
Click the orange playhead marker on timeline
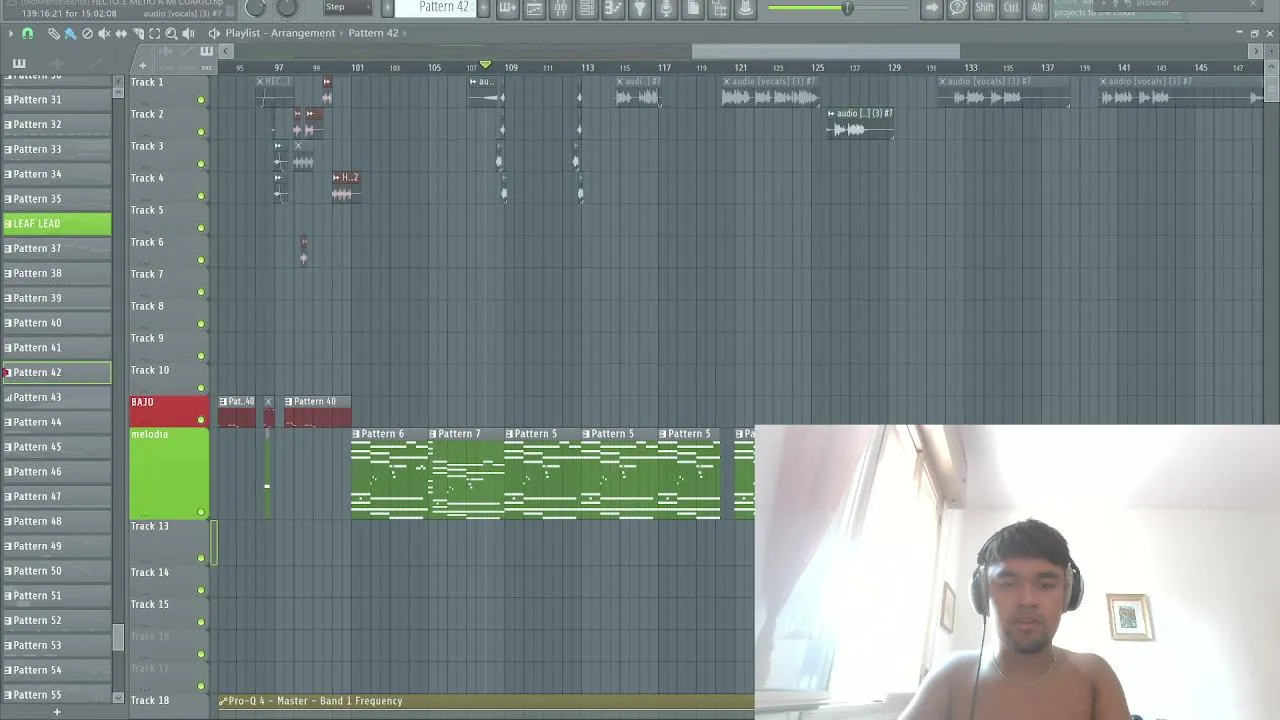click(x=486, y=66)
